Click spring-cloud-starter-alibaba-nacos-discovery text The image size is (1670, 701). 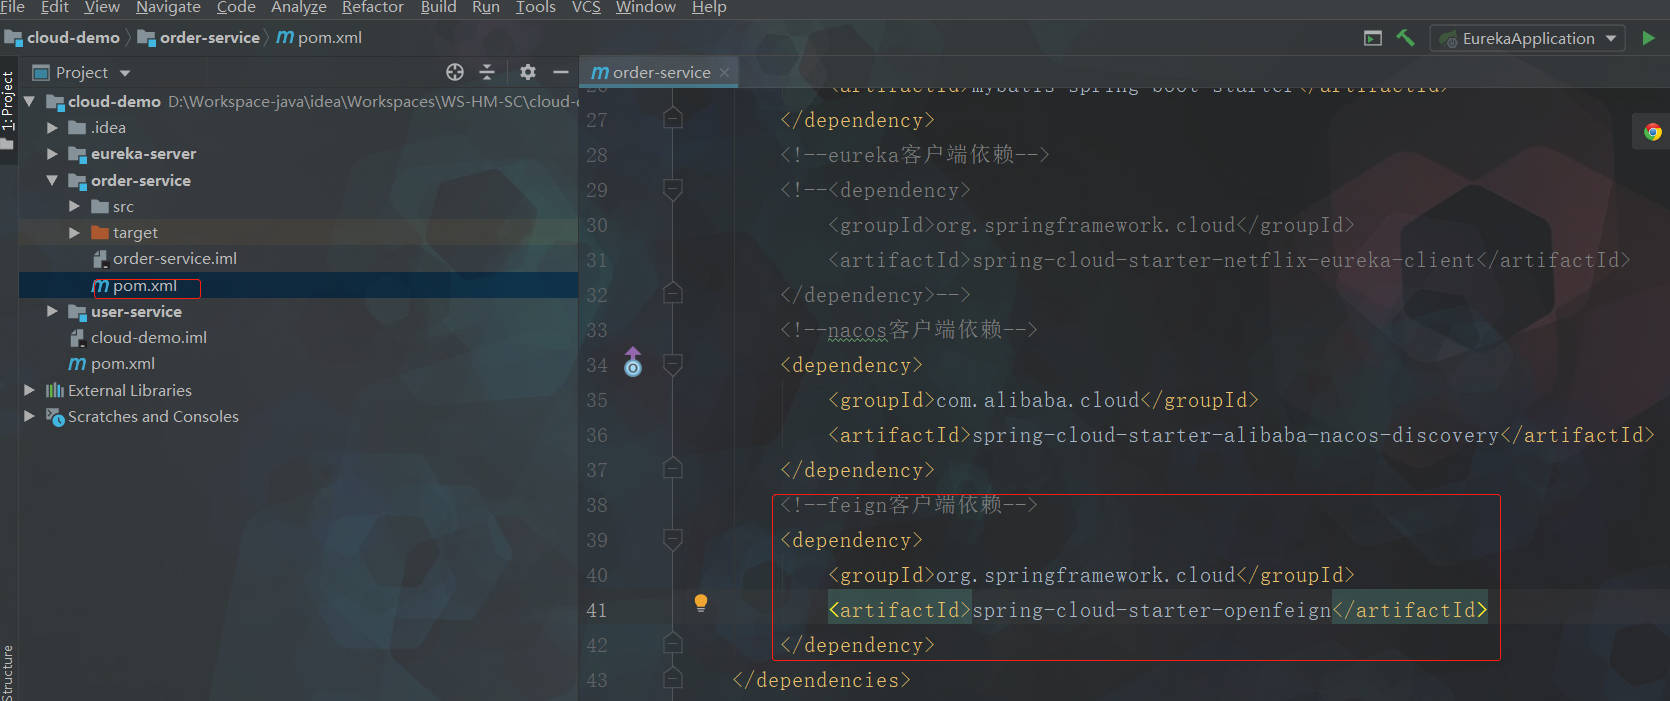(1236, 435)
